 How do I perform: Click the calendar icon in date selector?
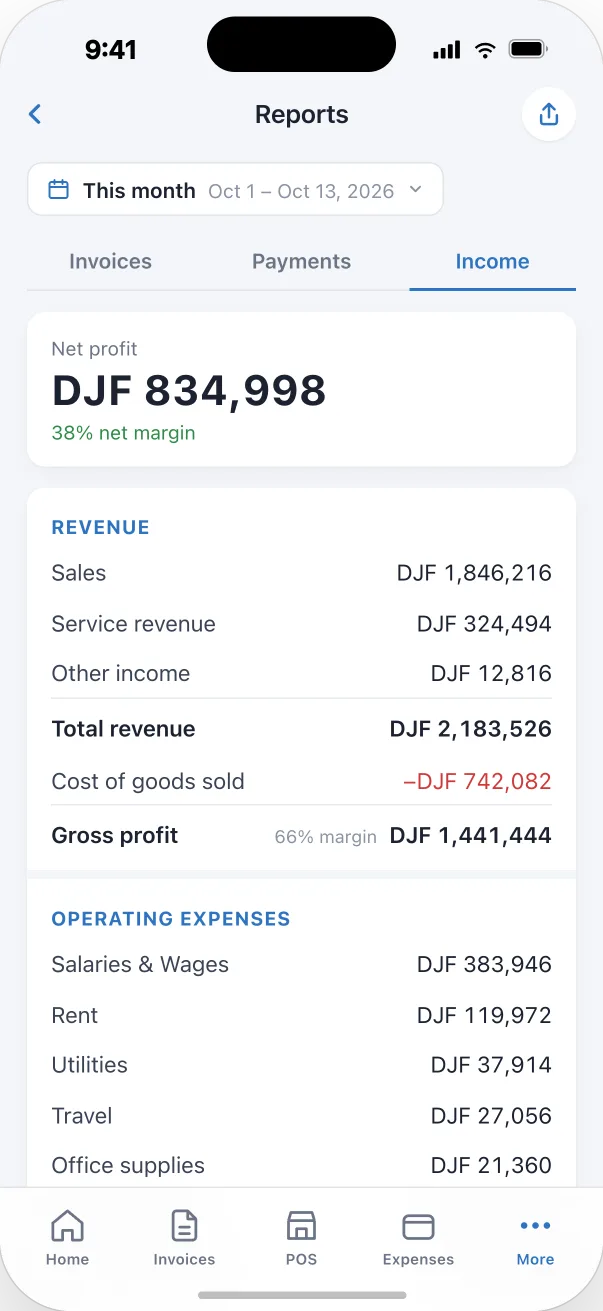point(59,190)
